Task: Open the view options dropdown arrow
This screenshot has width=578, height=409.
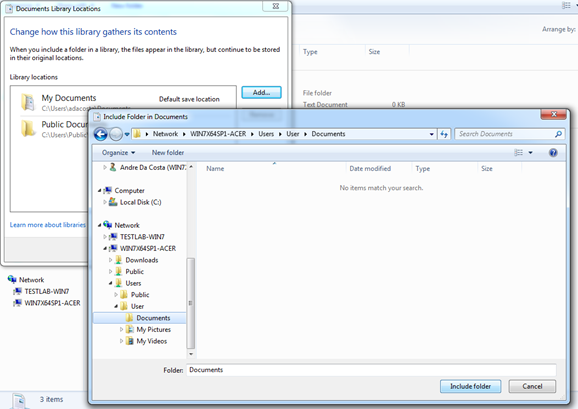Action: 530,153
